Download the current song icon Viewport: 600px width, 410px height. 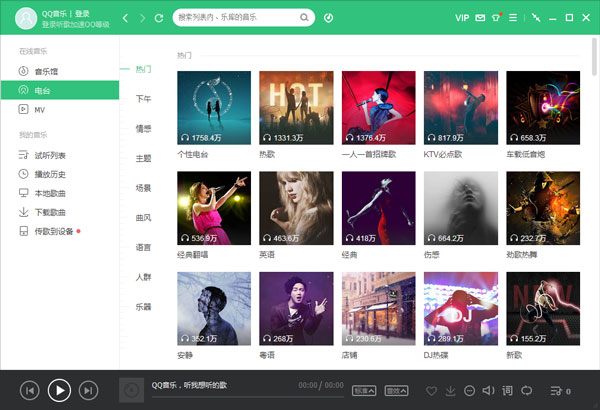[x=450, y=391]
